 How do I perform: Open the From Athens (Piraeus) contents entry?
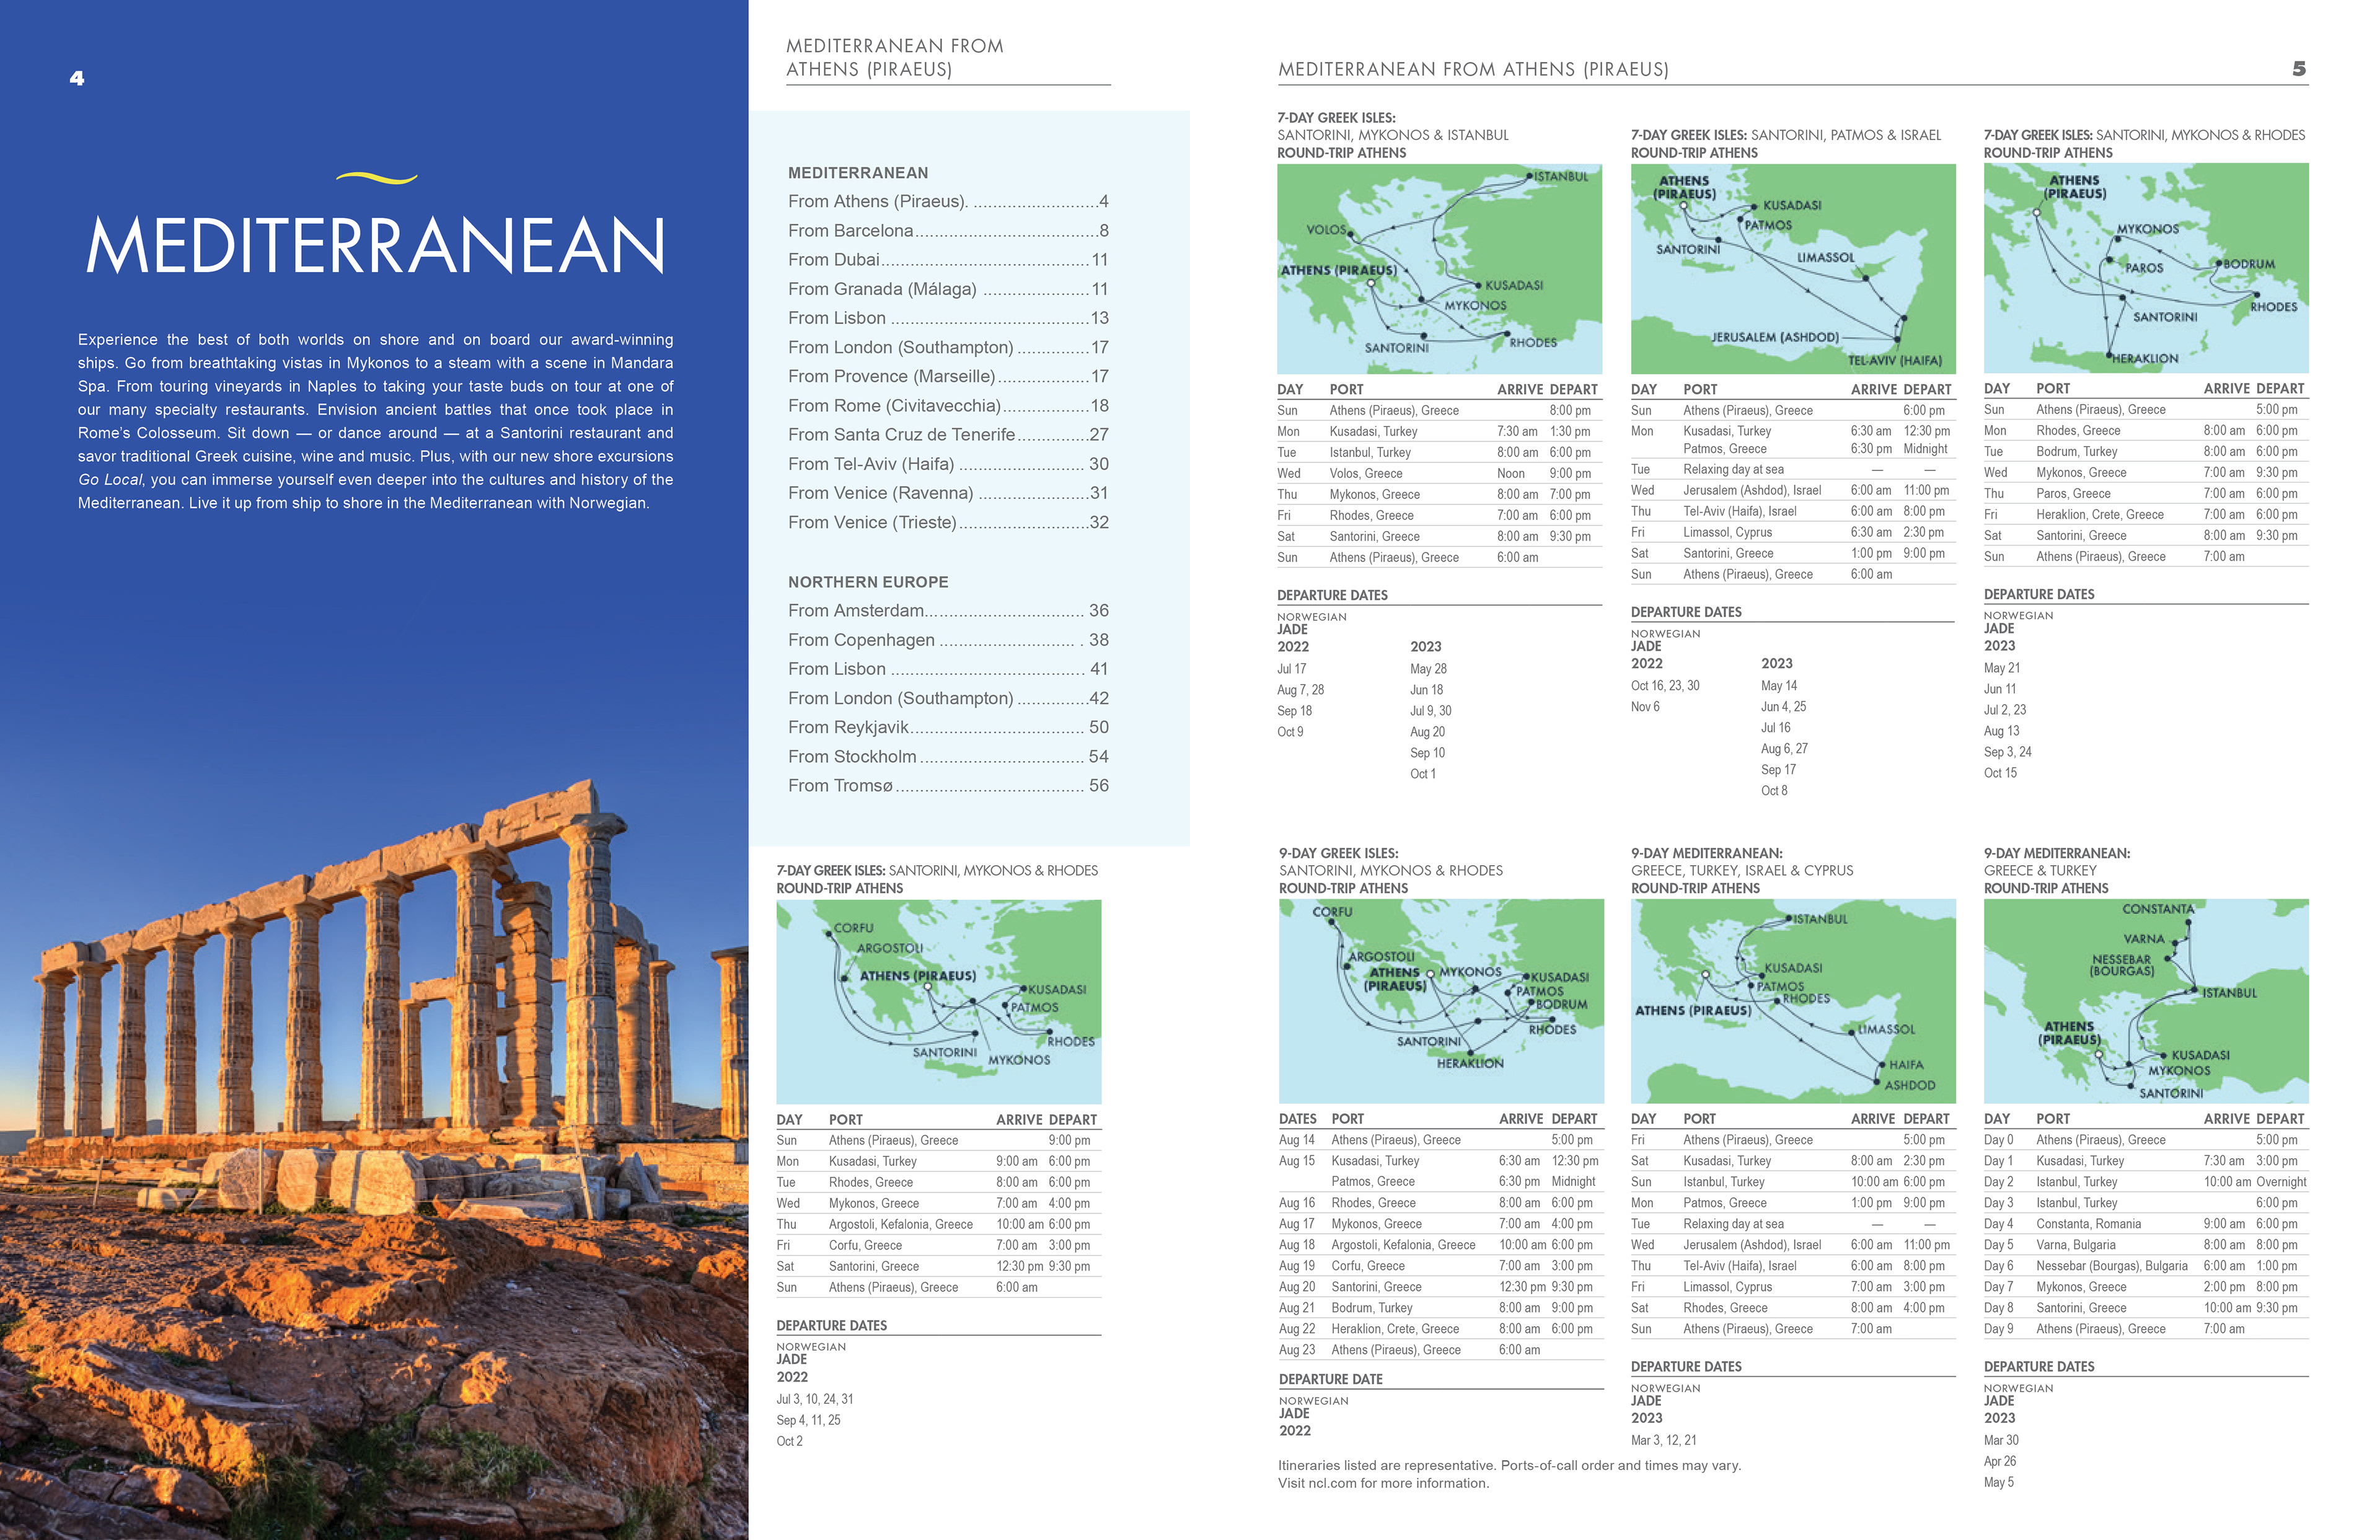tap(947, 202)
